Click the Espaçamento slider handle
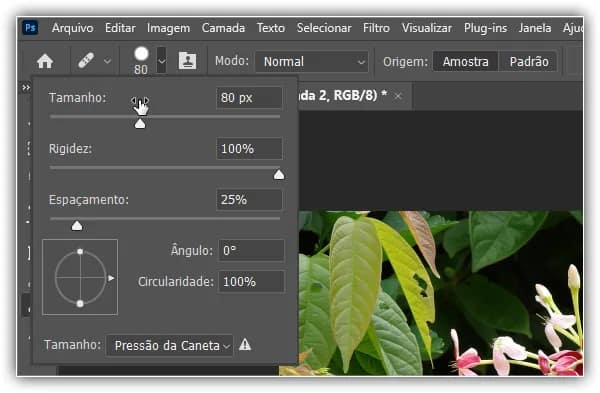Image resolution: width=600 pixels, height=393 pixels. [x=77, y=226]
